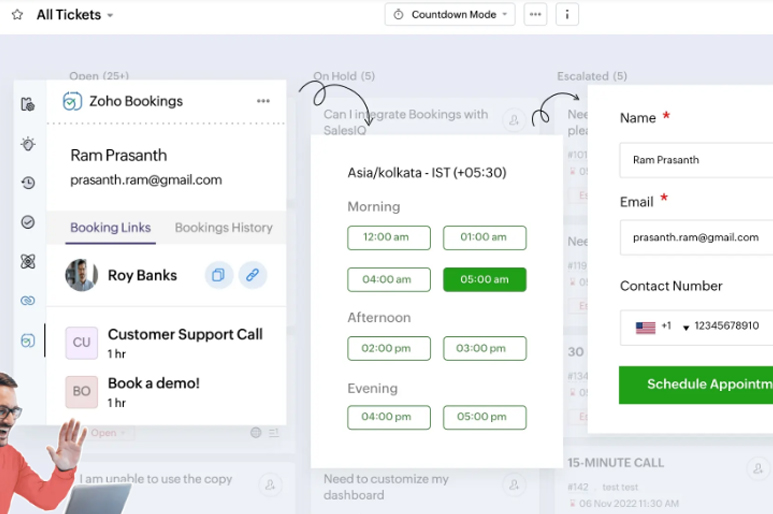
Task: Open the info icon in the top bar
Action: (567, 15)
